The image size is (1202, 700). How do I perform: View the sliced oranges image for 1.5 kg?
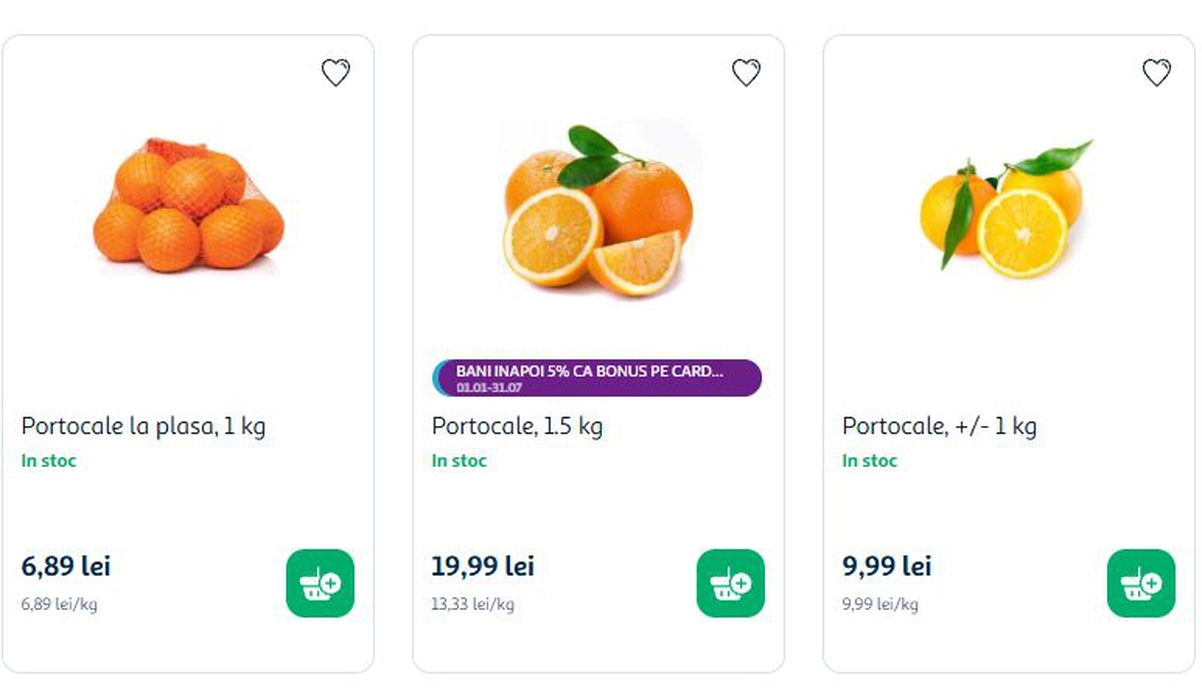coord(598,211)
